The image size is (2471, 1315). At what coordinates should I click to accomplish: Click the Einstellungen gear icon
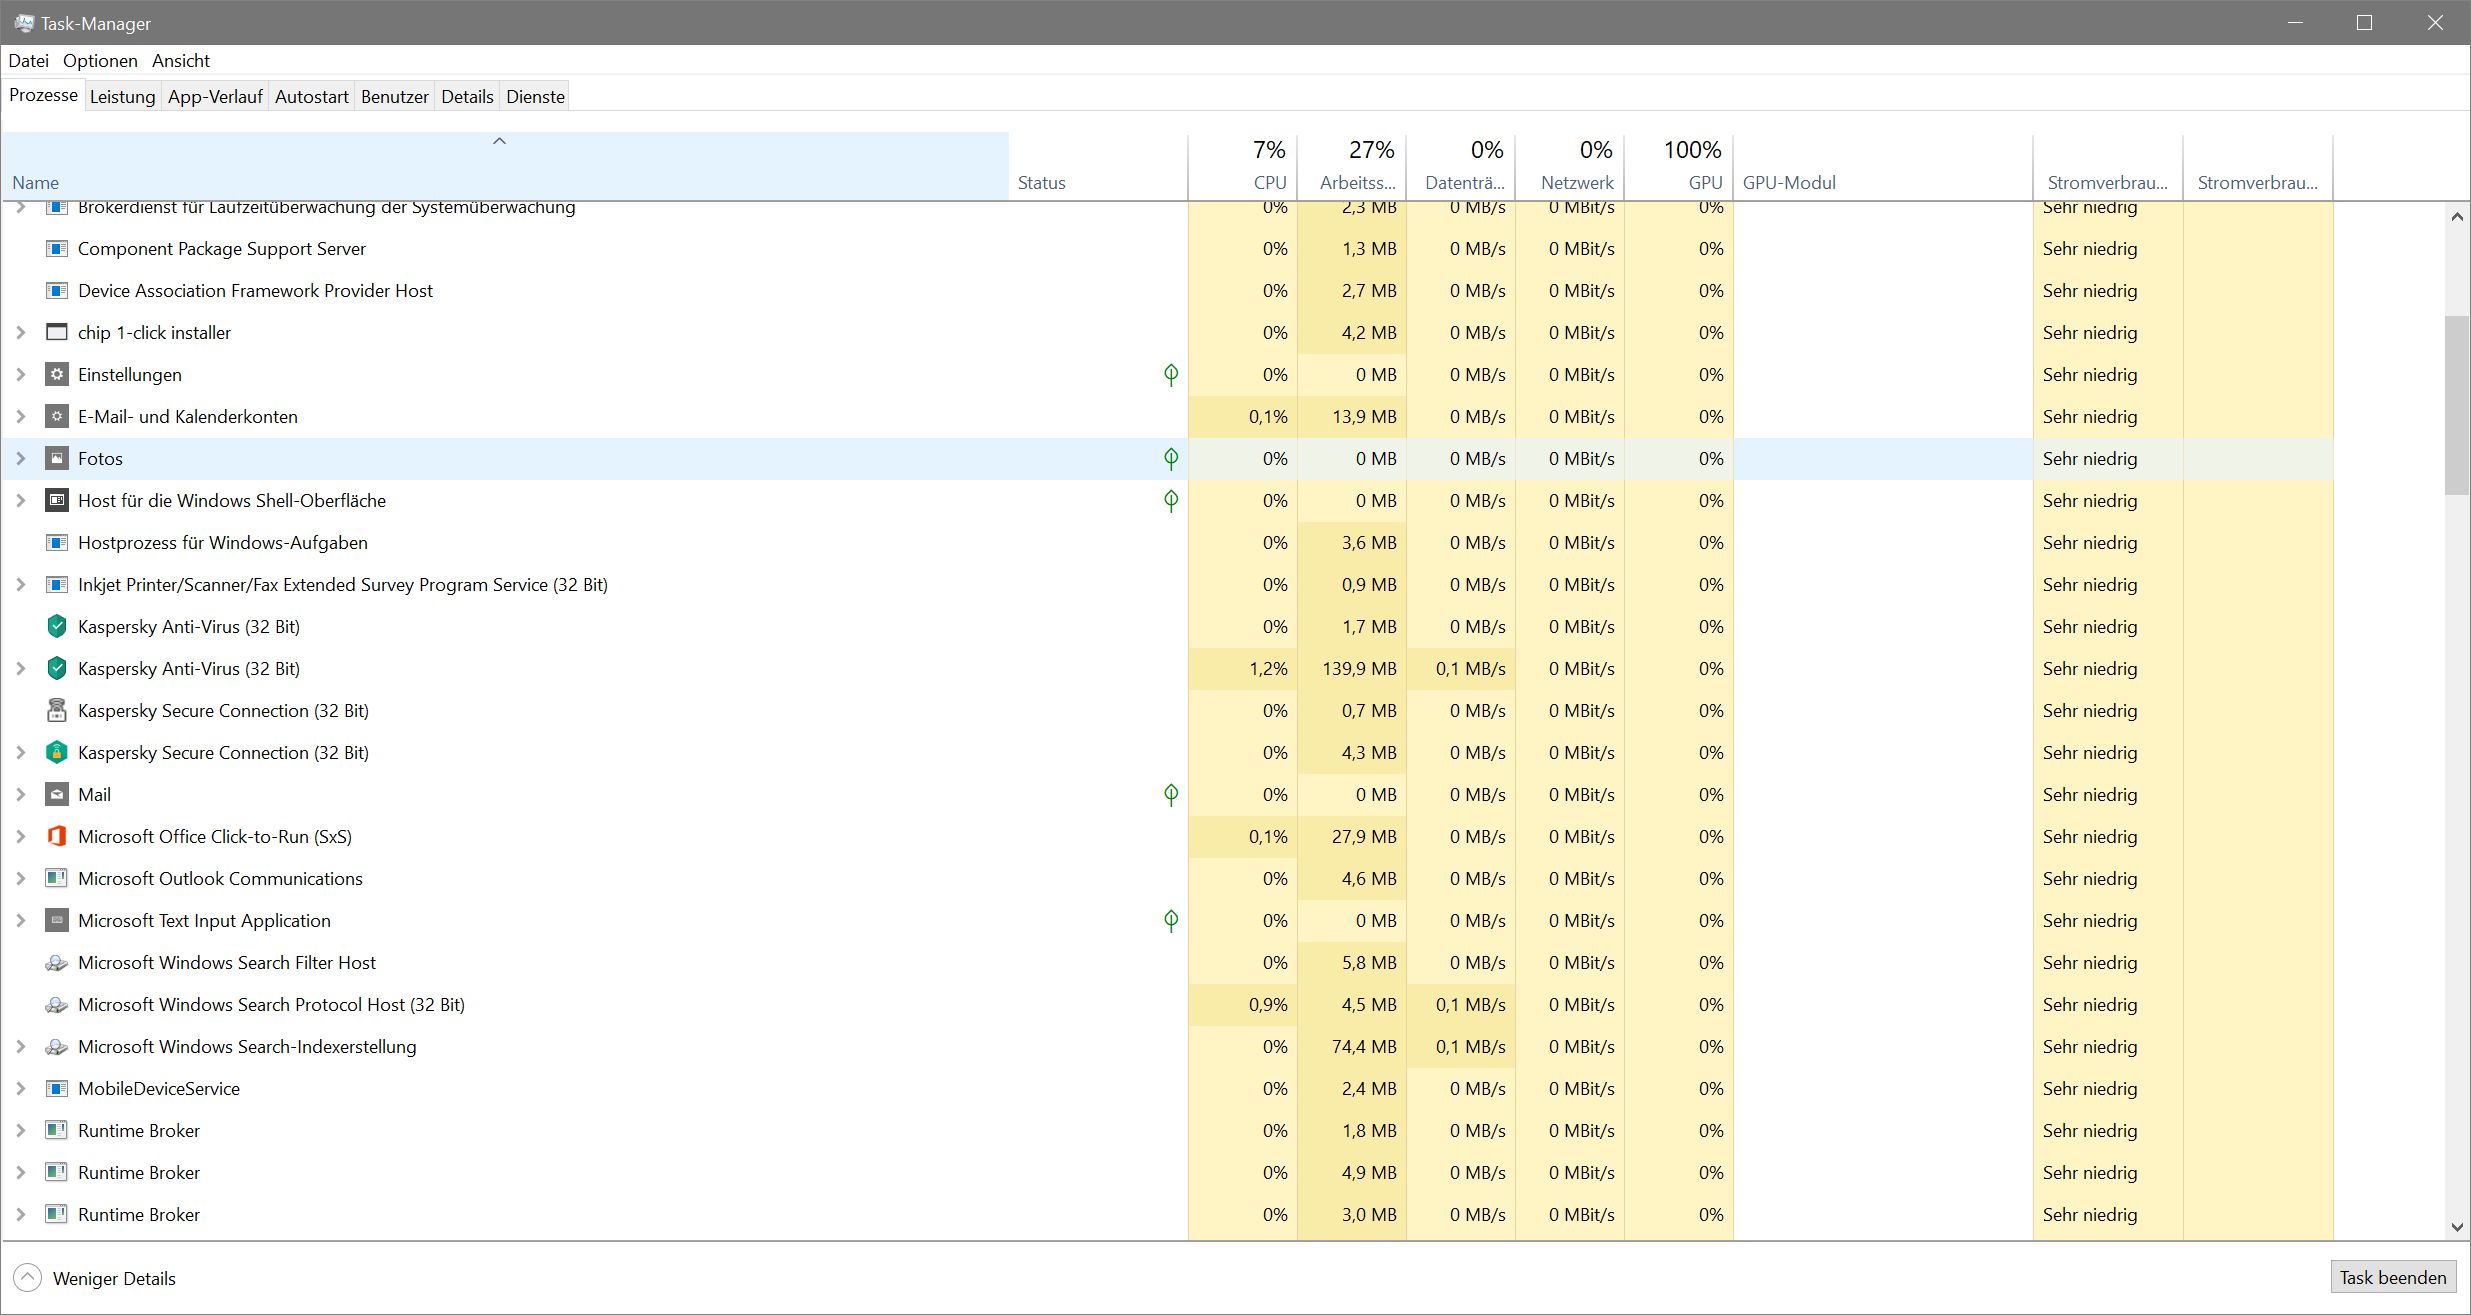pyautogui.click(x=57, y=374)
